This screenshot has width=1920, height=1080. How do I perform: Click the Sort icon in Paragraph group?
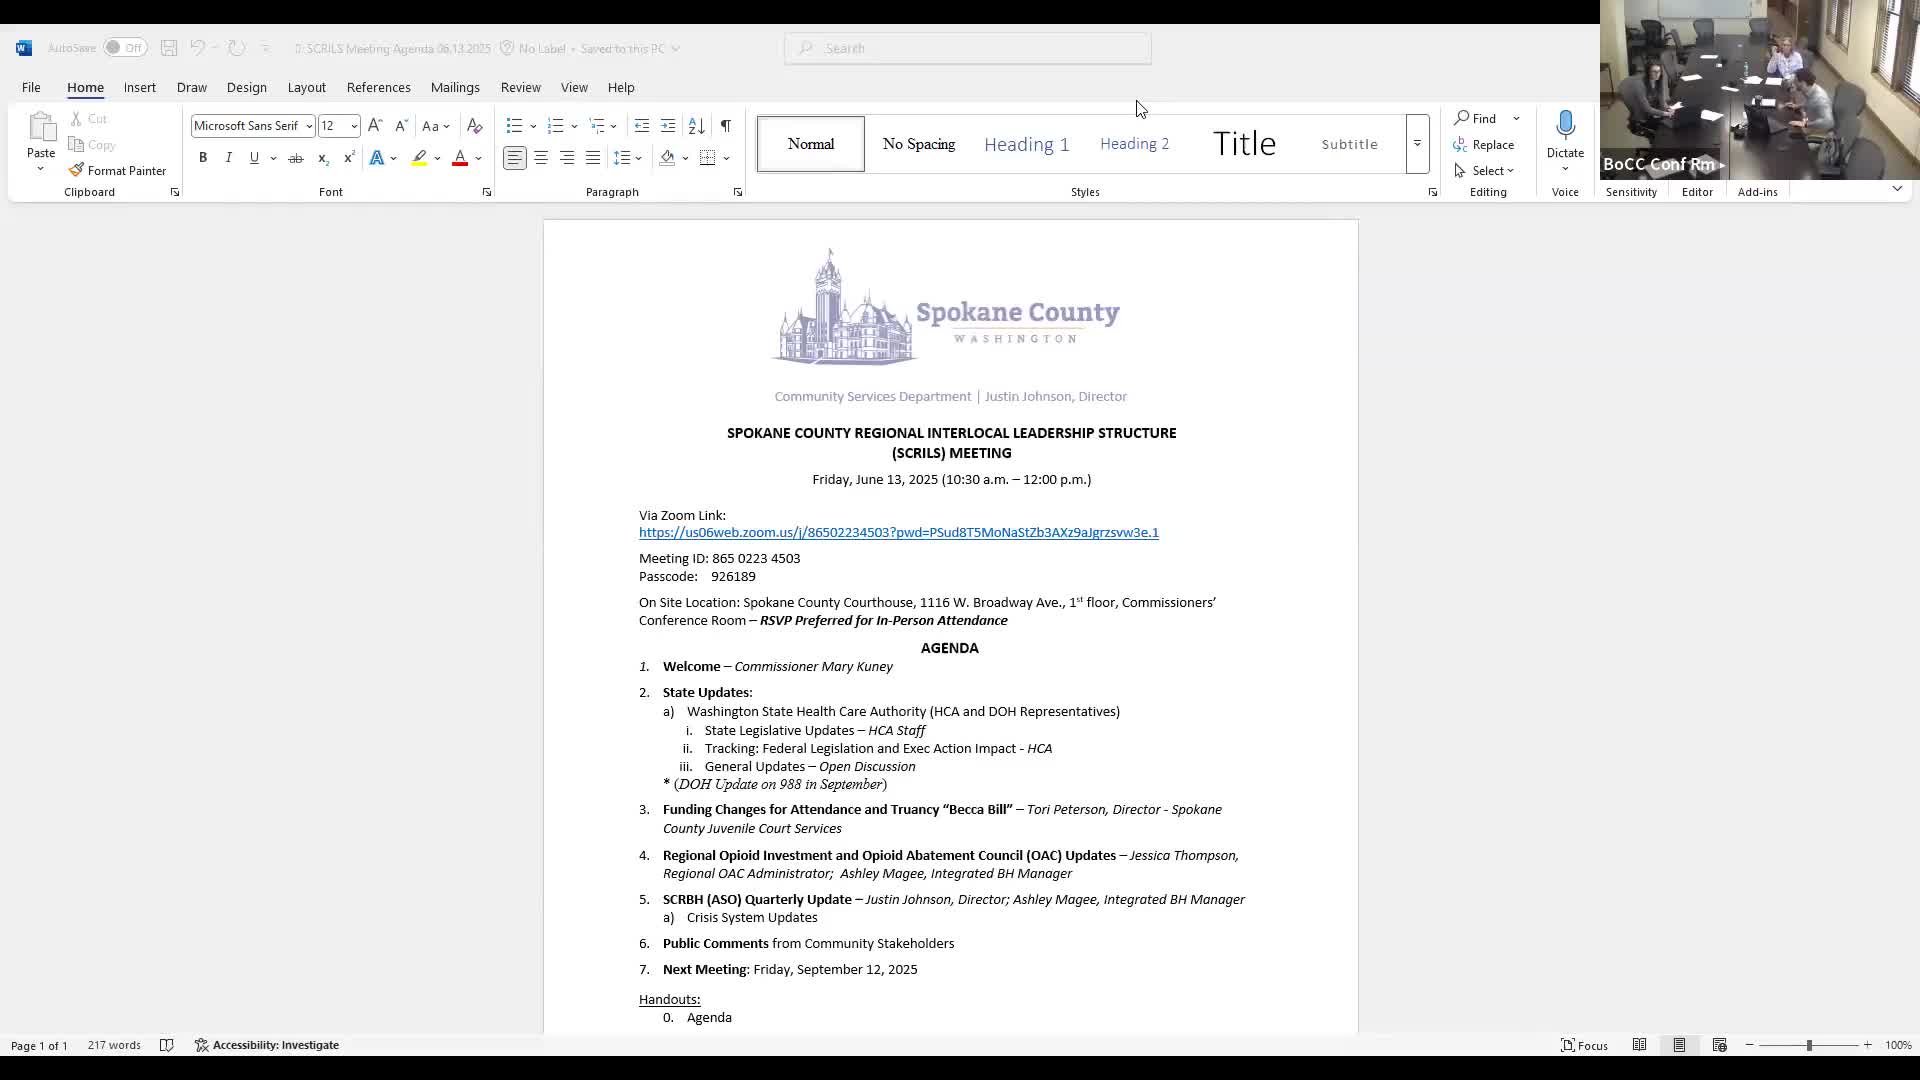pyautogui.click(x=696, y=125)
